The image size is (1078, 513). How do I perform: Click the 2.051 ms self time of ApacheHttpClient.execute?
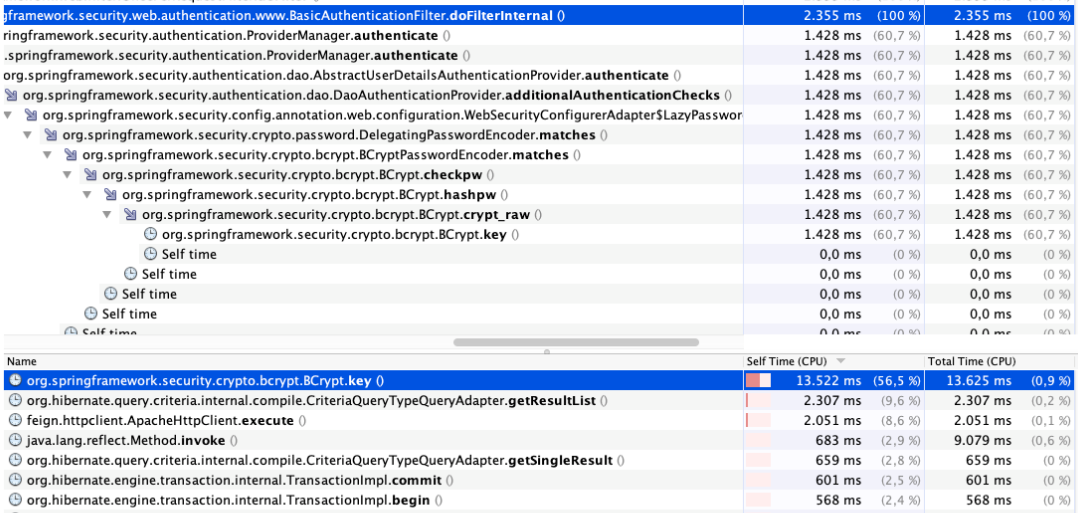tap(833, 420)
